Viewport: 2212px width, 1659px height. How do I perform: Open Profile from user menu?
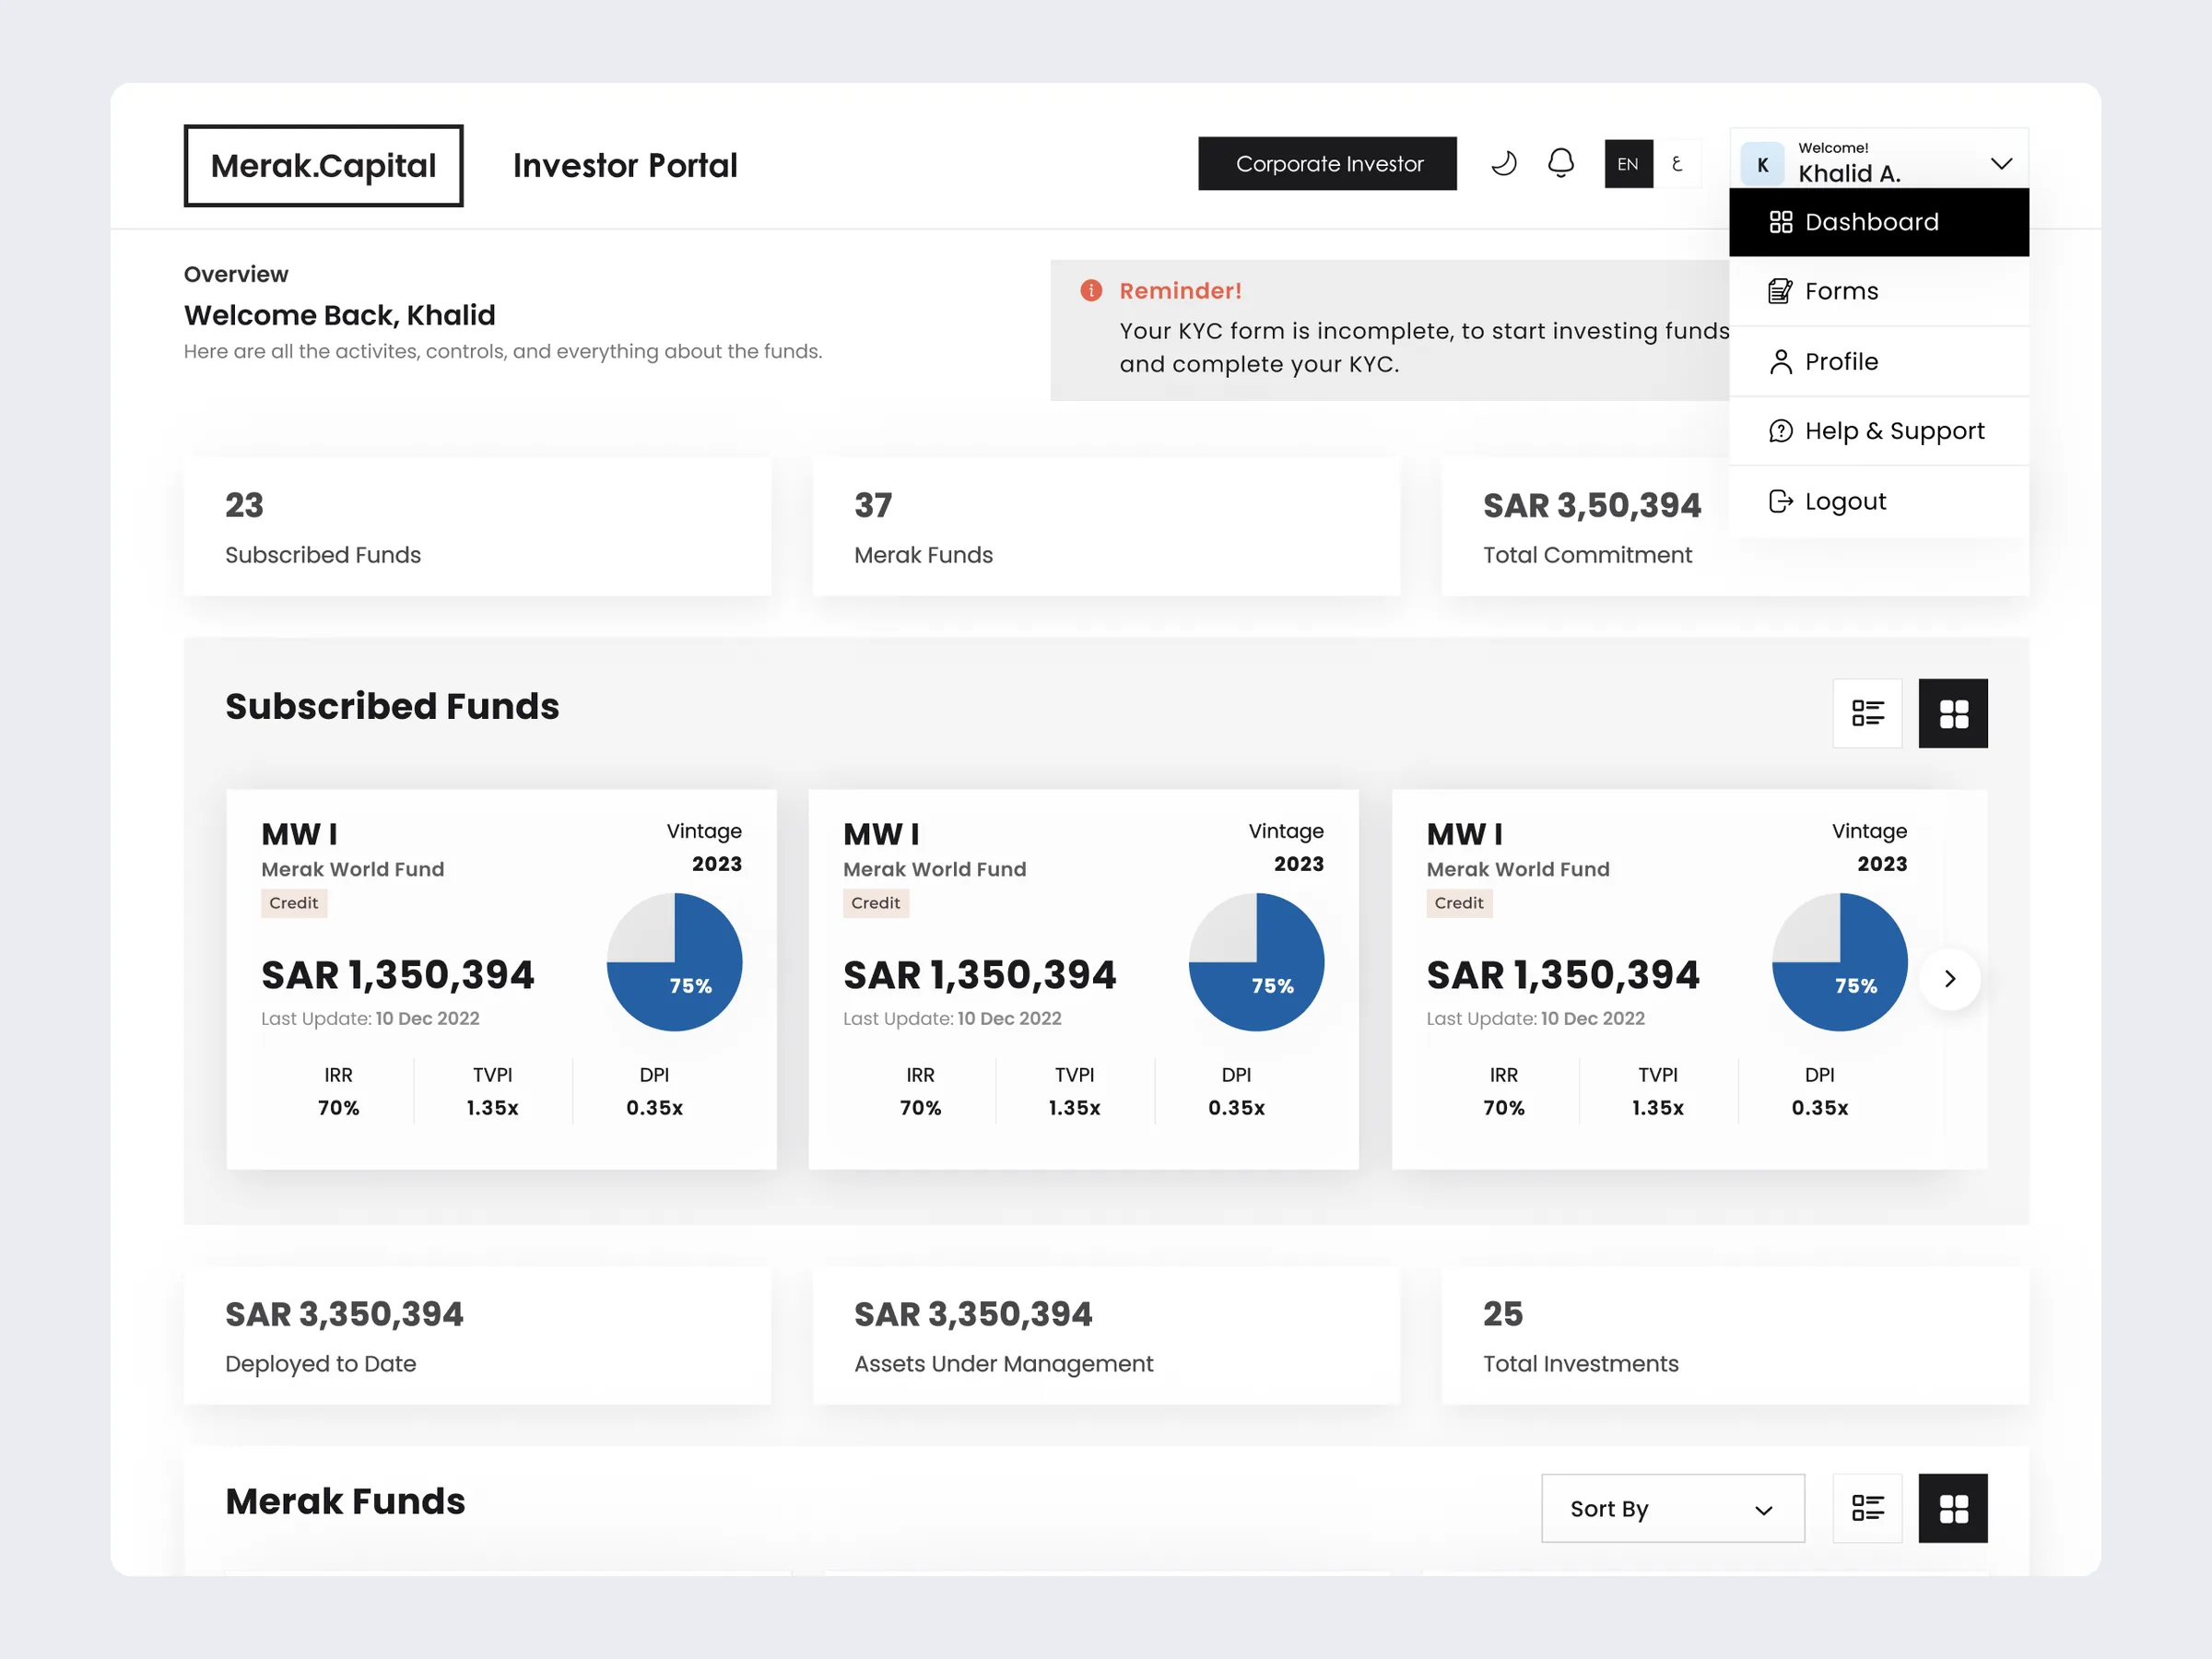(x=1879, y=361)
